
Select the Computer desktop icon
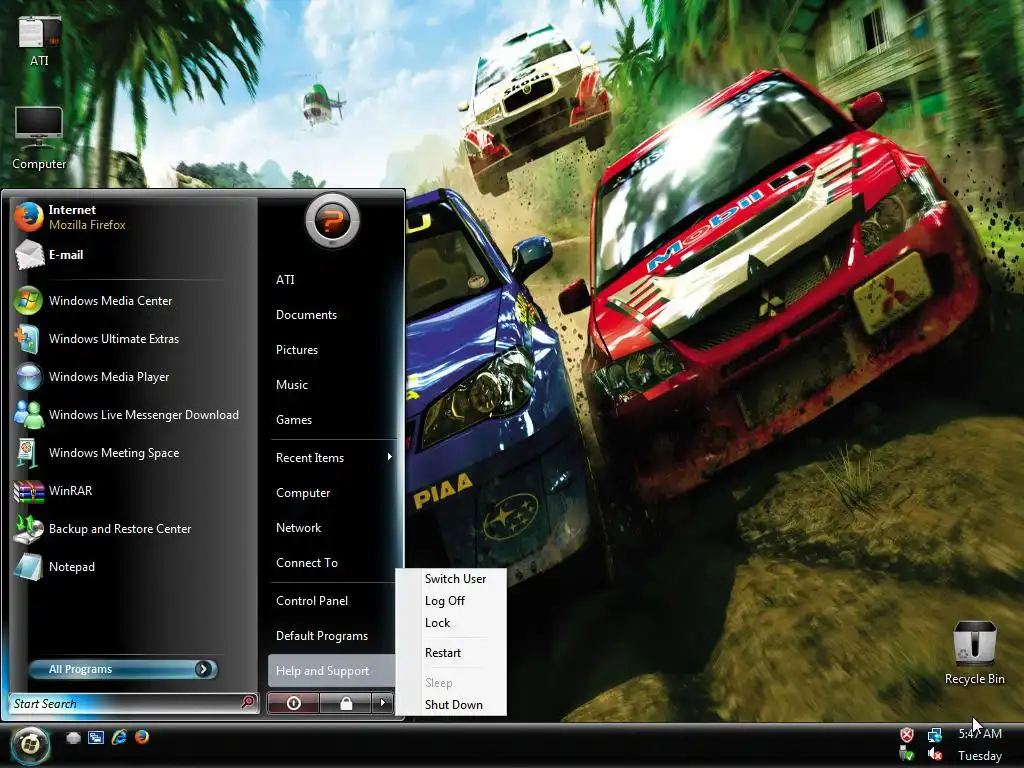pos(39,138)
